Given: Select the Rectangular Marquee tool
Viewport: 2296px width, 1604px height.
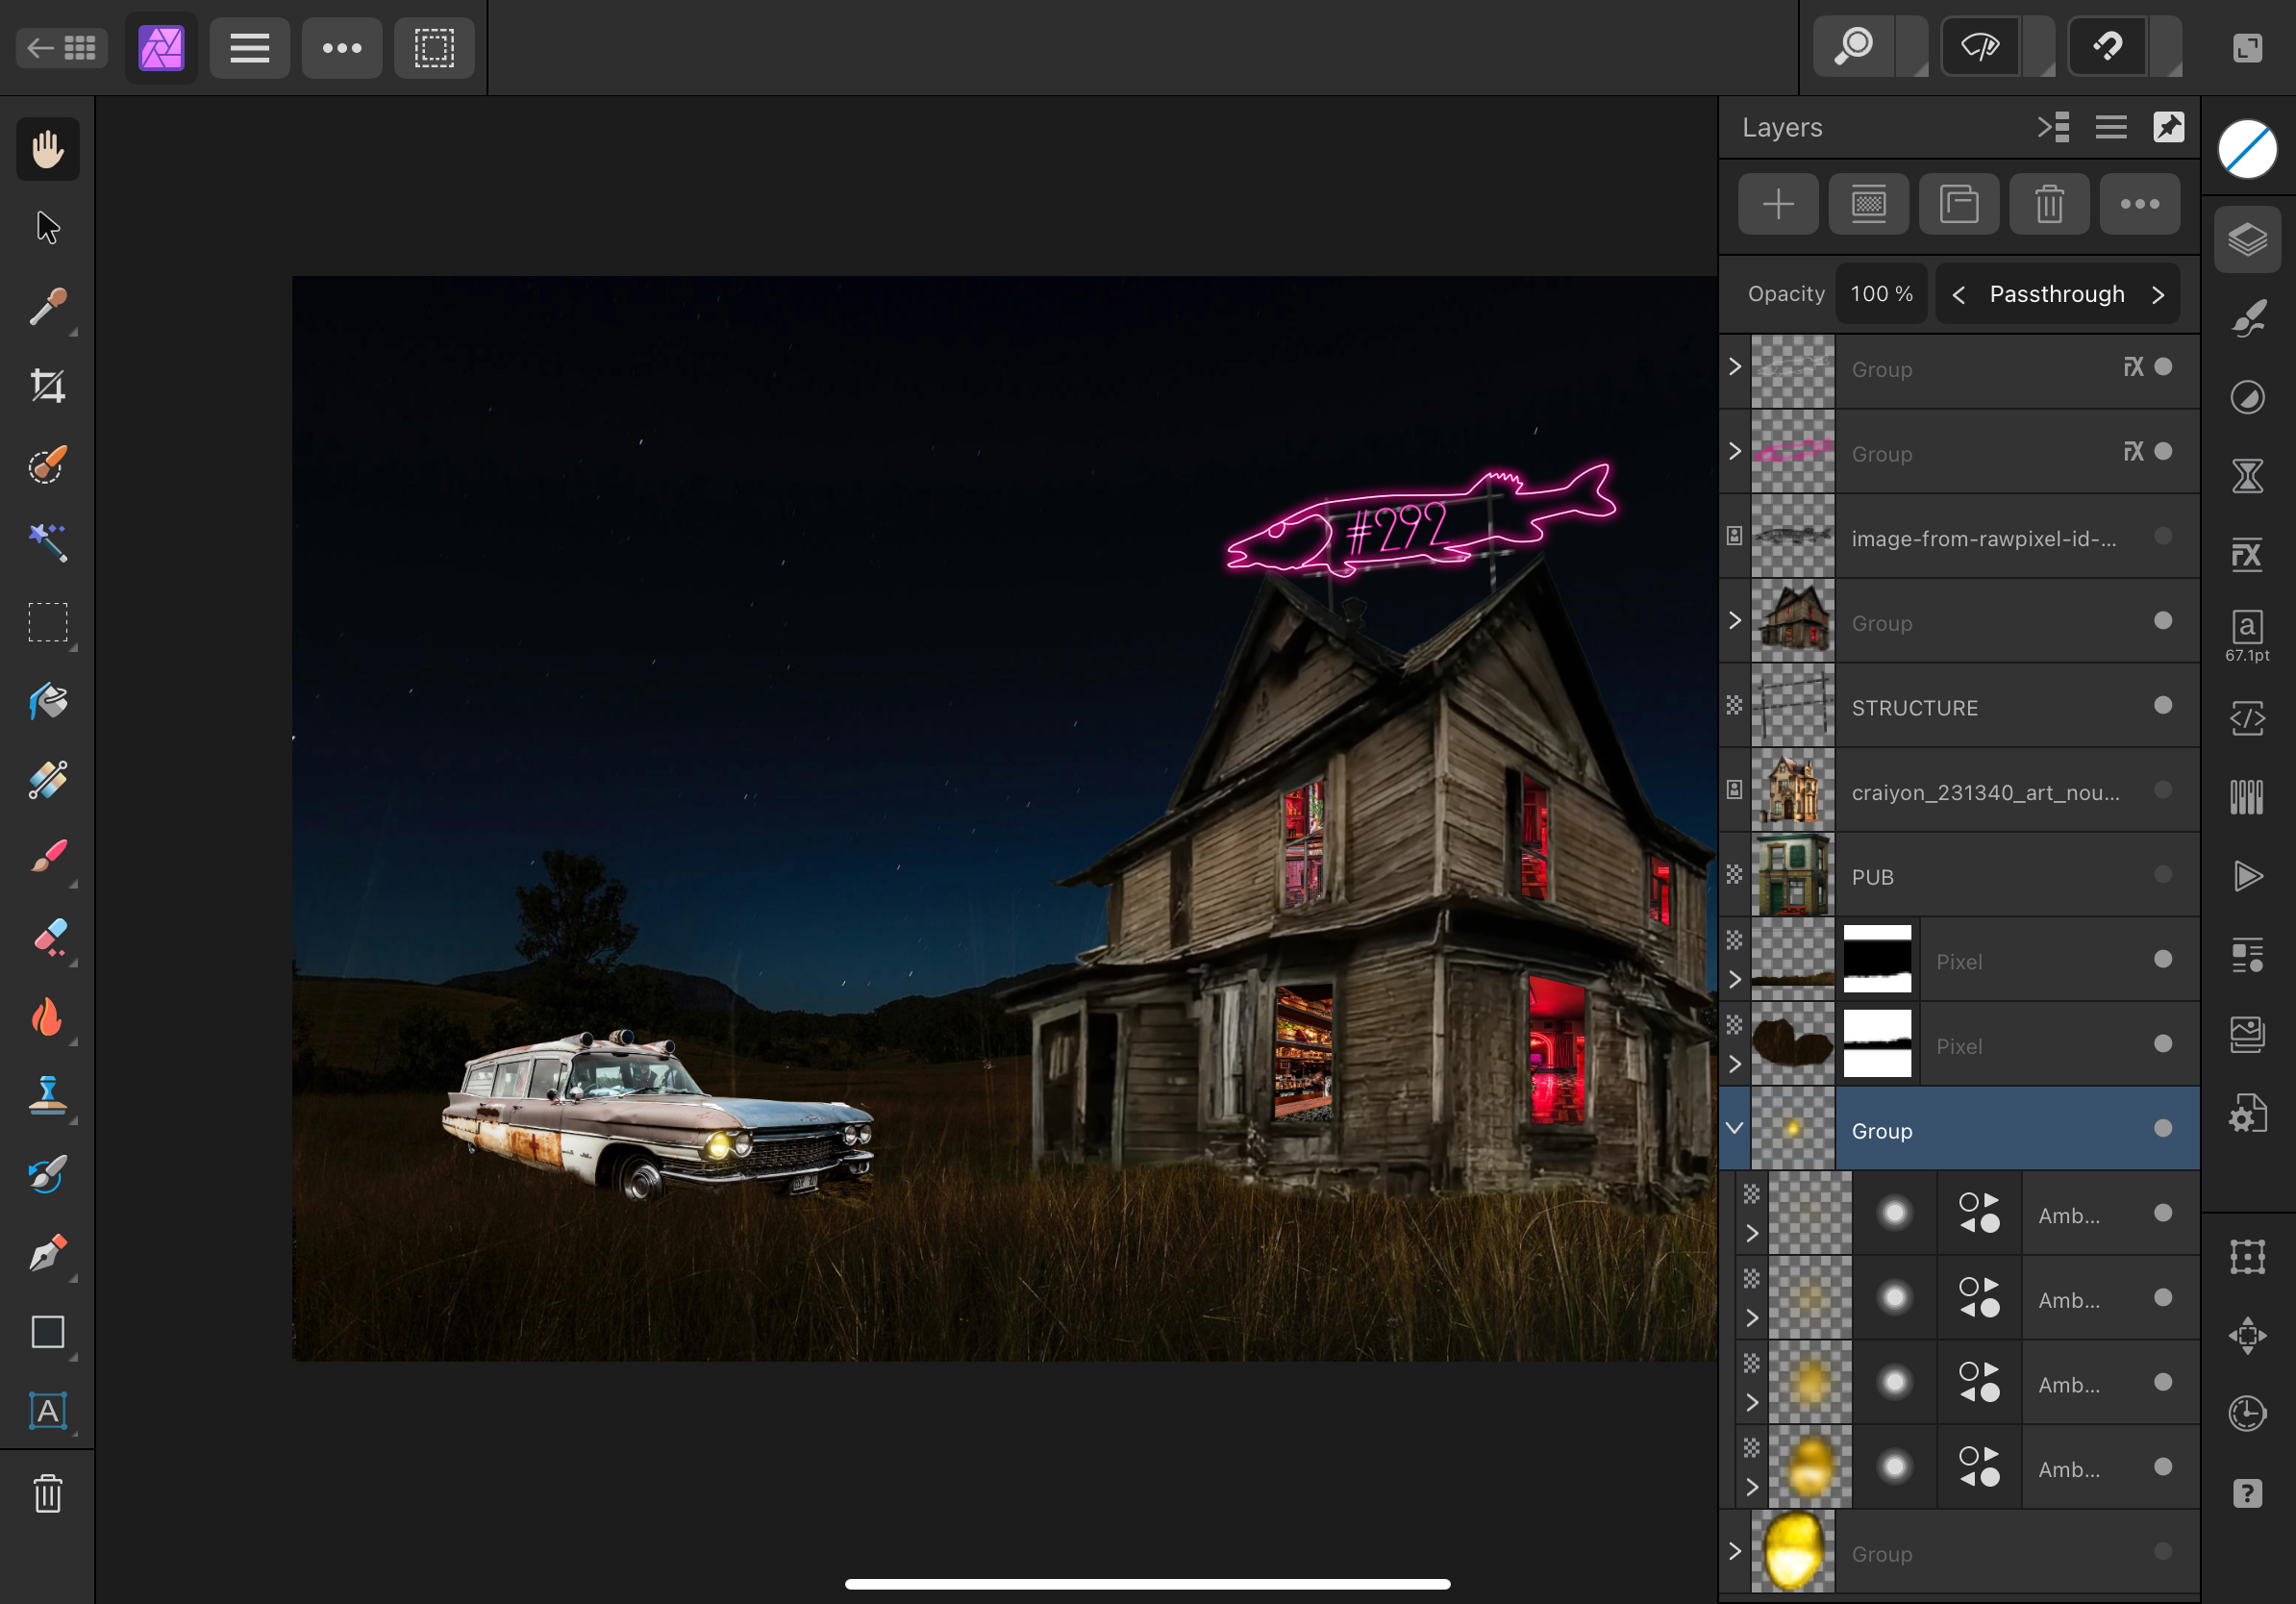Looking at the screenshot, I should click(x=47, y=622).
